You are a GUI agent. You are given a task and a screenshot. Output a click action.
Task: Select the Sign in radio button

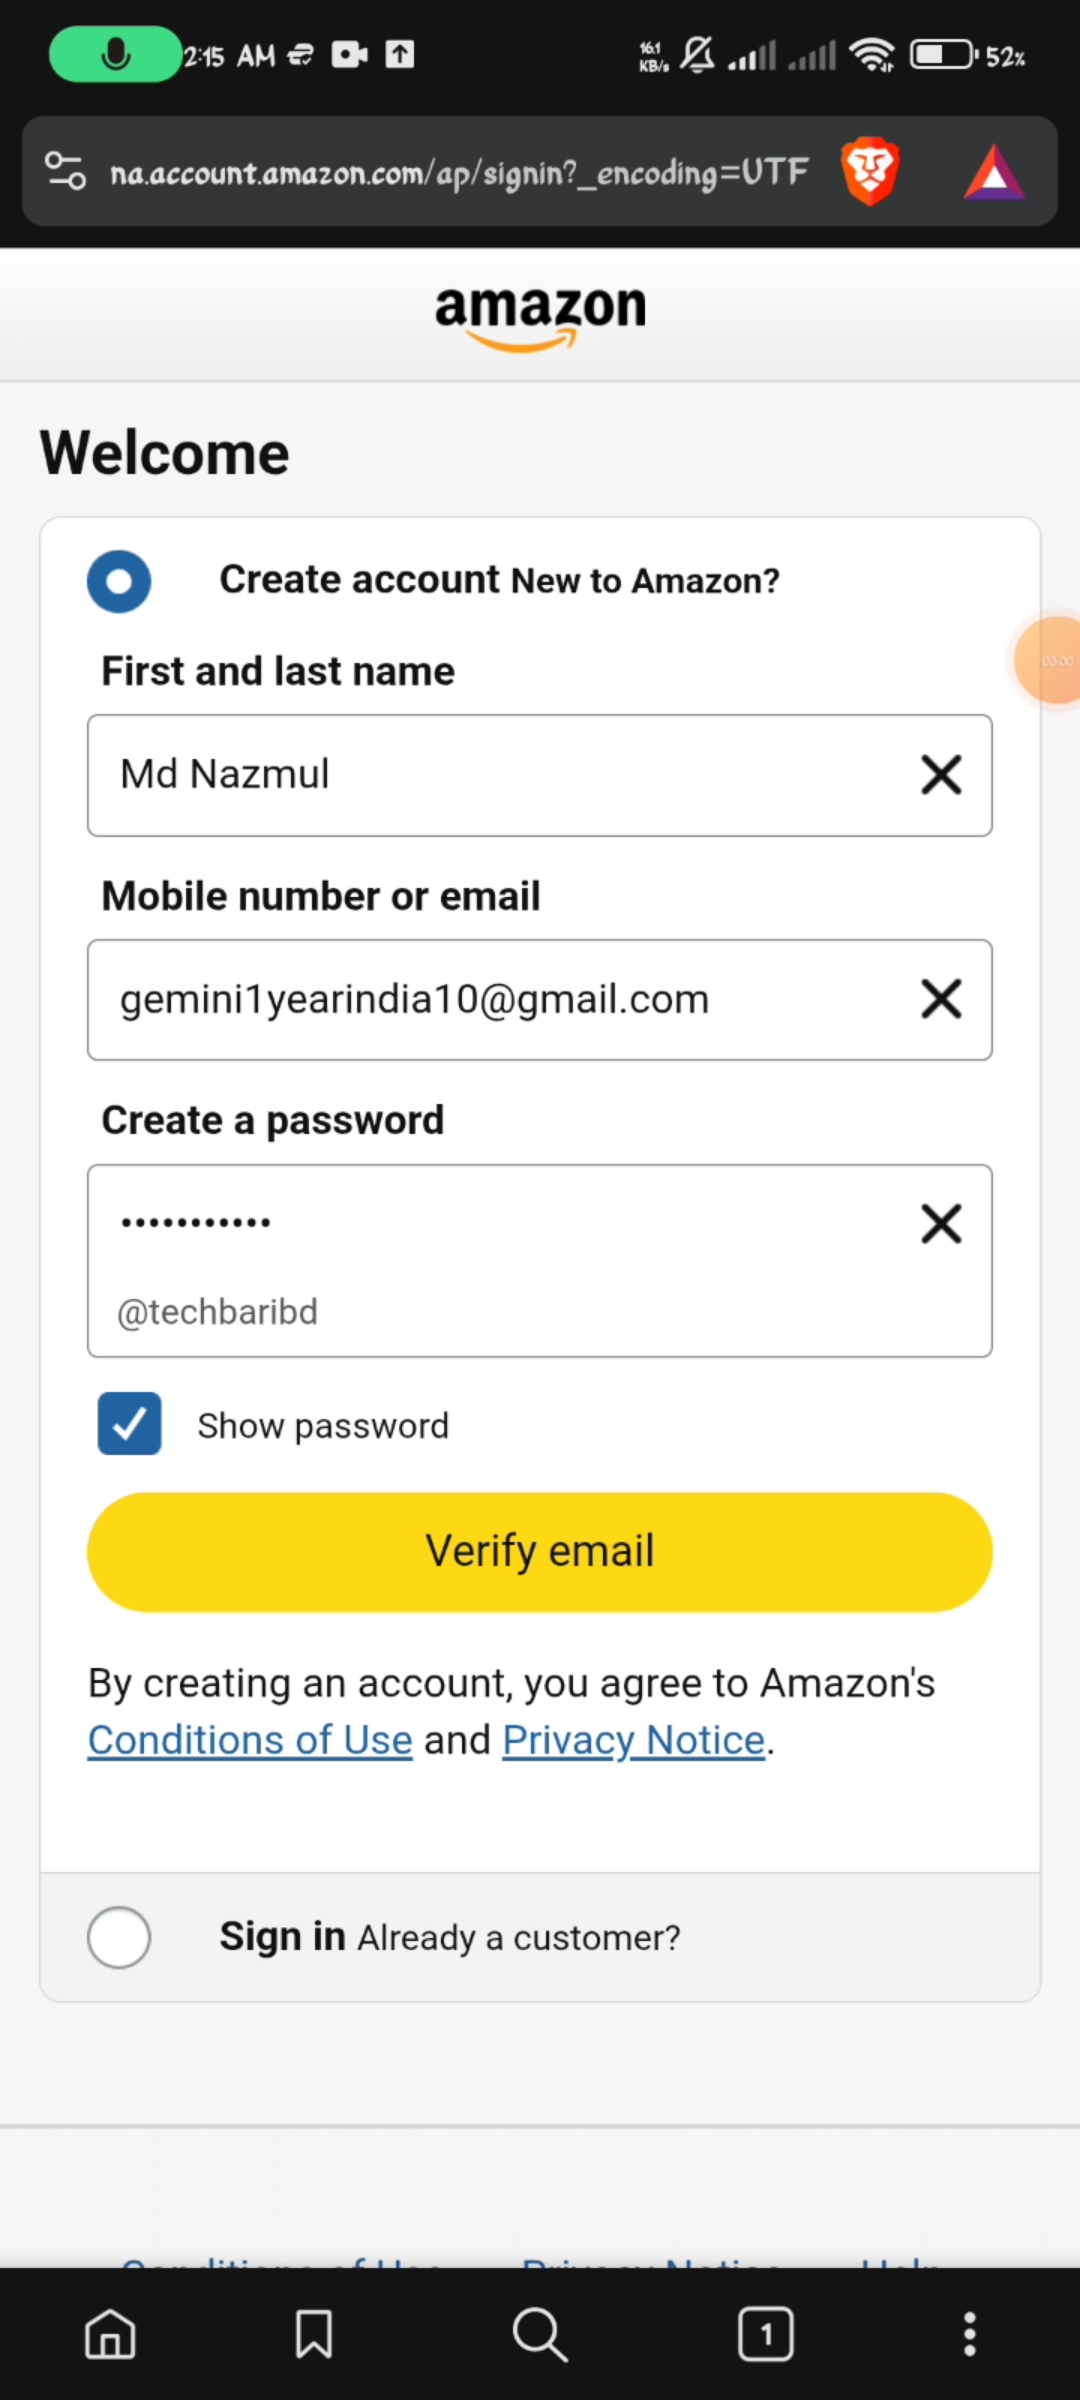[119, 1937]
